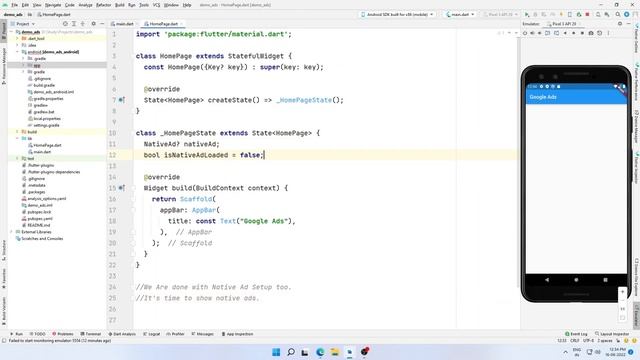Rotate emulator using rotate icon in toolbar
The width and height of the screenshot is (640, 360).
point(547,33)
